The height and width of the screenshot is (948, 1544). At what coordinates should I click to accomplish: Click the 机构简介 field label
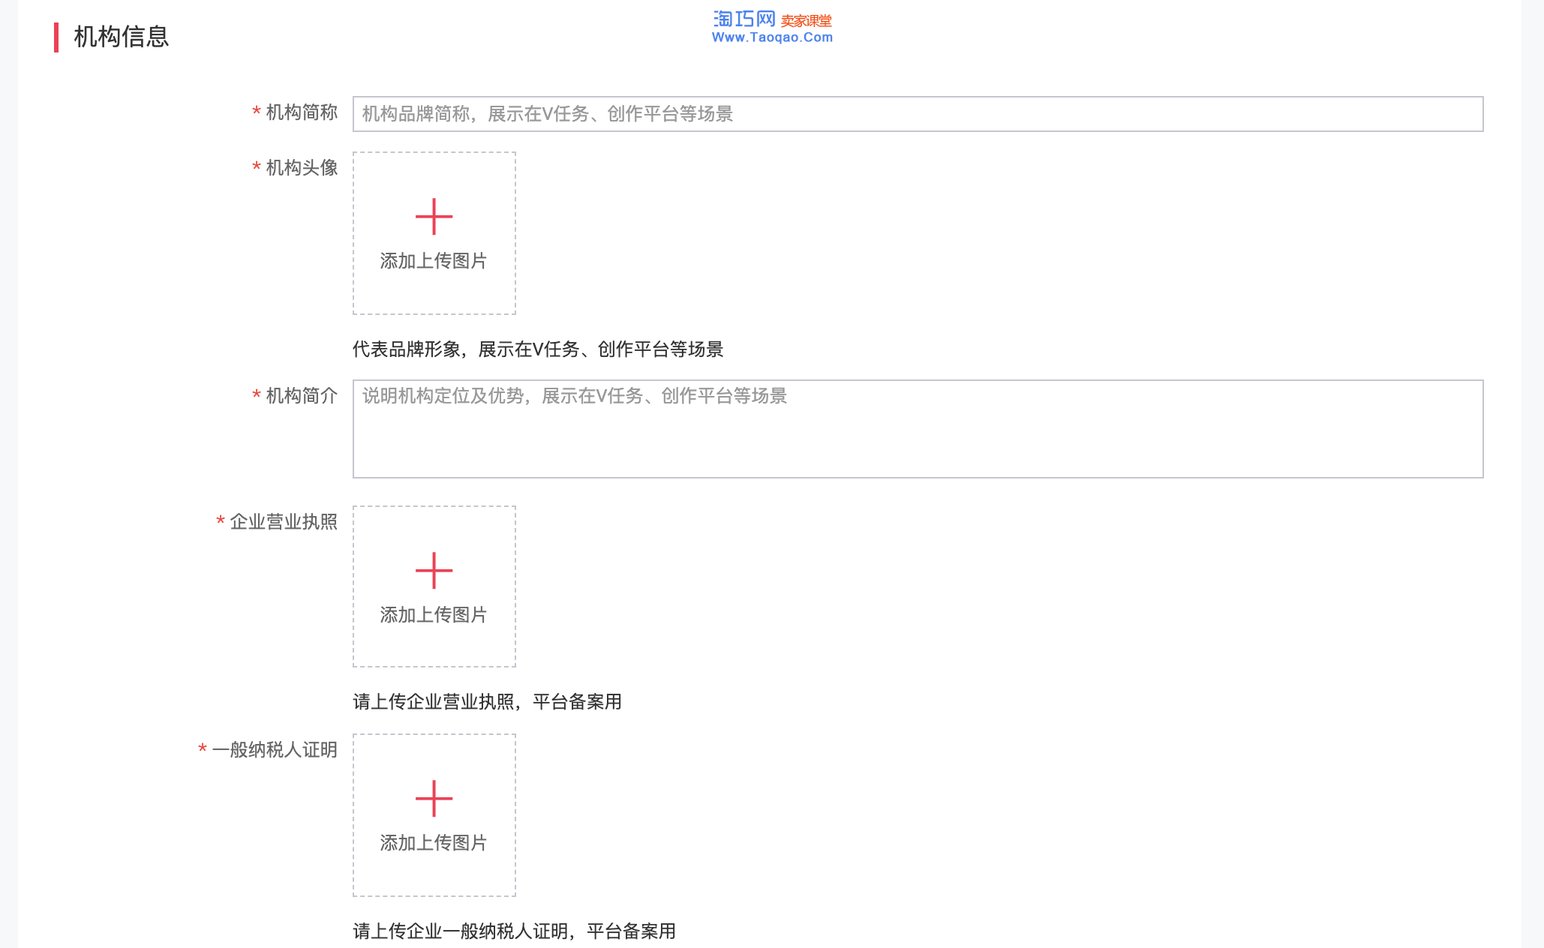(301, 396)
